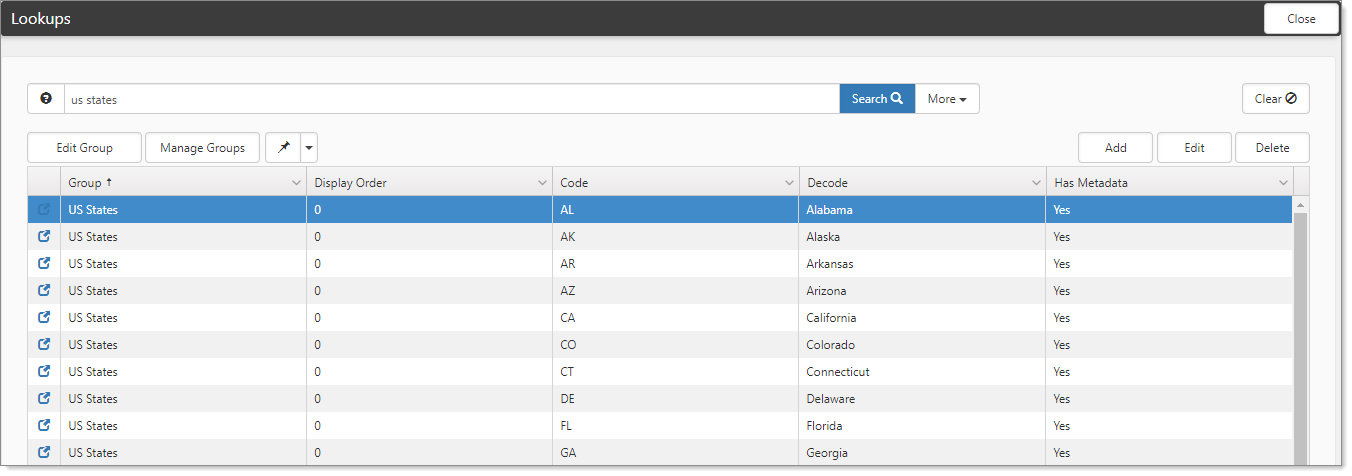The width and height of the screenshot is (1352, 476).
Task: Open the Has Metadata column chevron
Action: pyautogui.click(x=1283, y=183)
